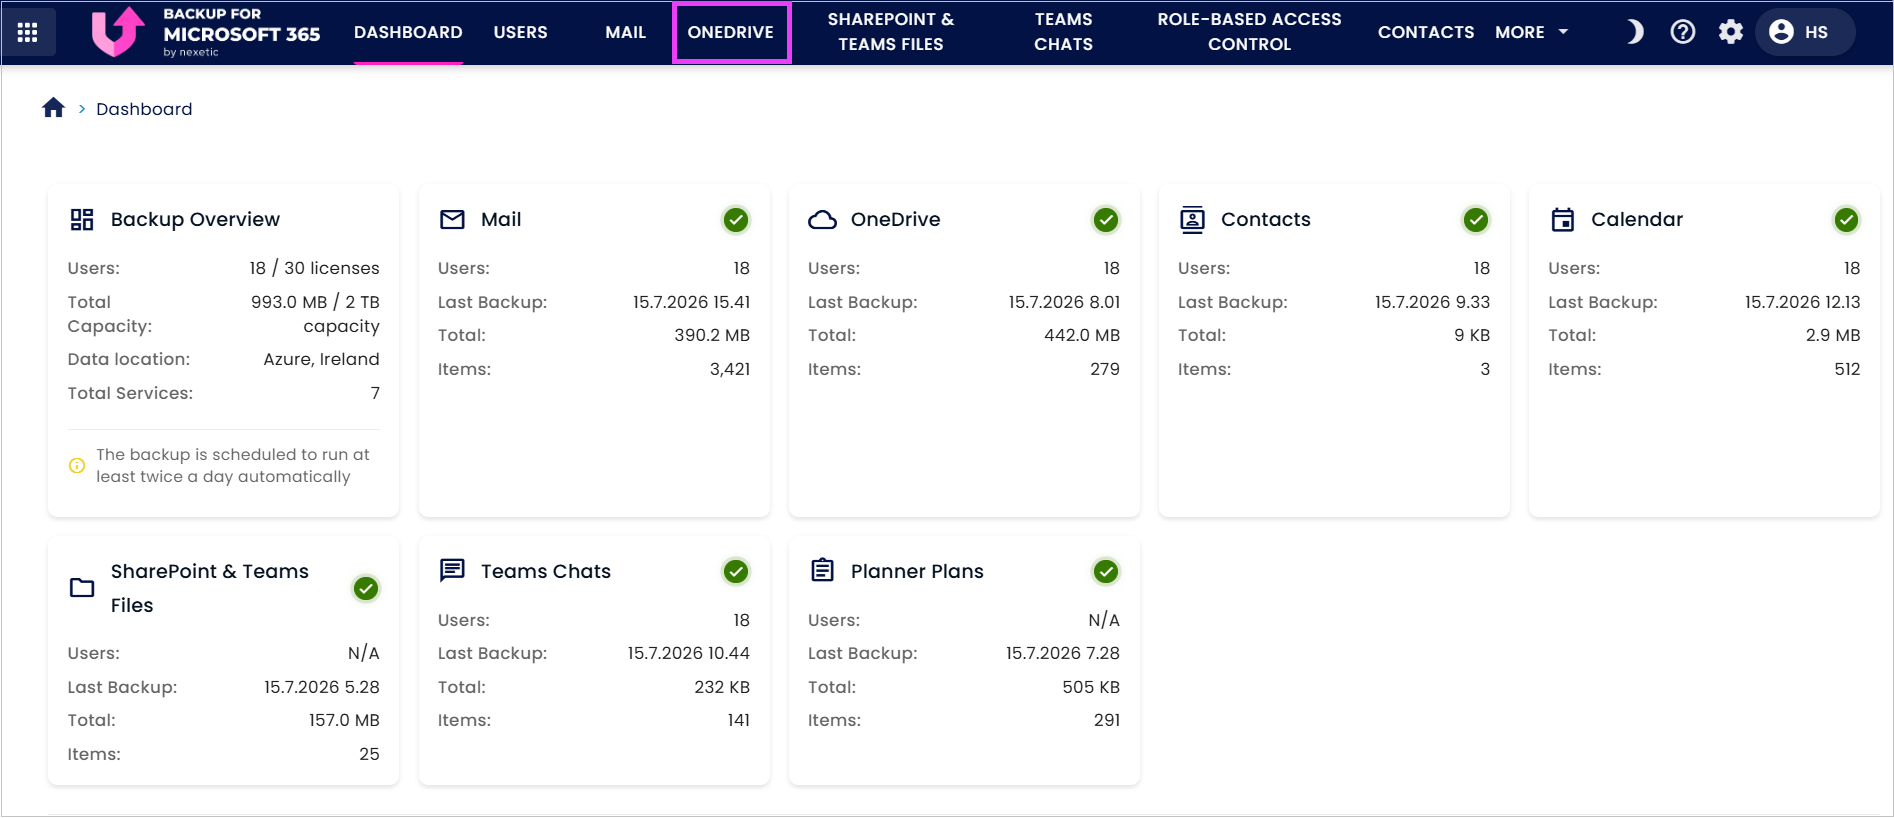Open SharePoint & Teams Files navigation tab

[x=891, y=32]
